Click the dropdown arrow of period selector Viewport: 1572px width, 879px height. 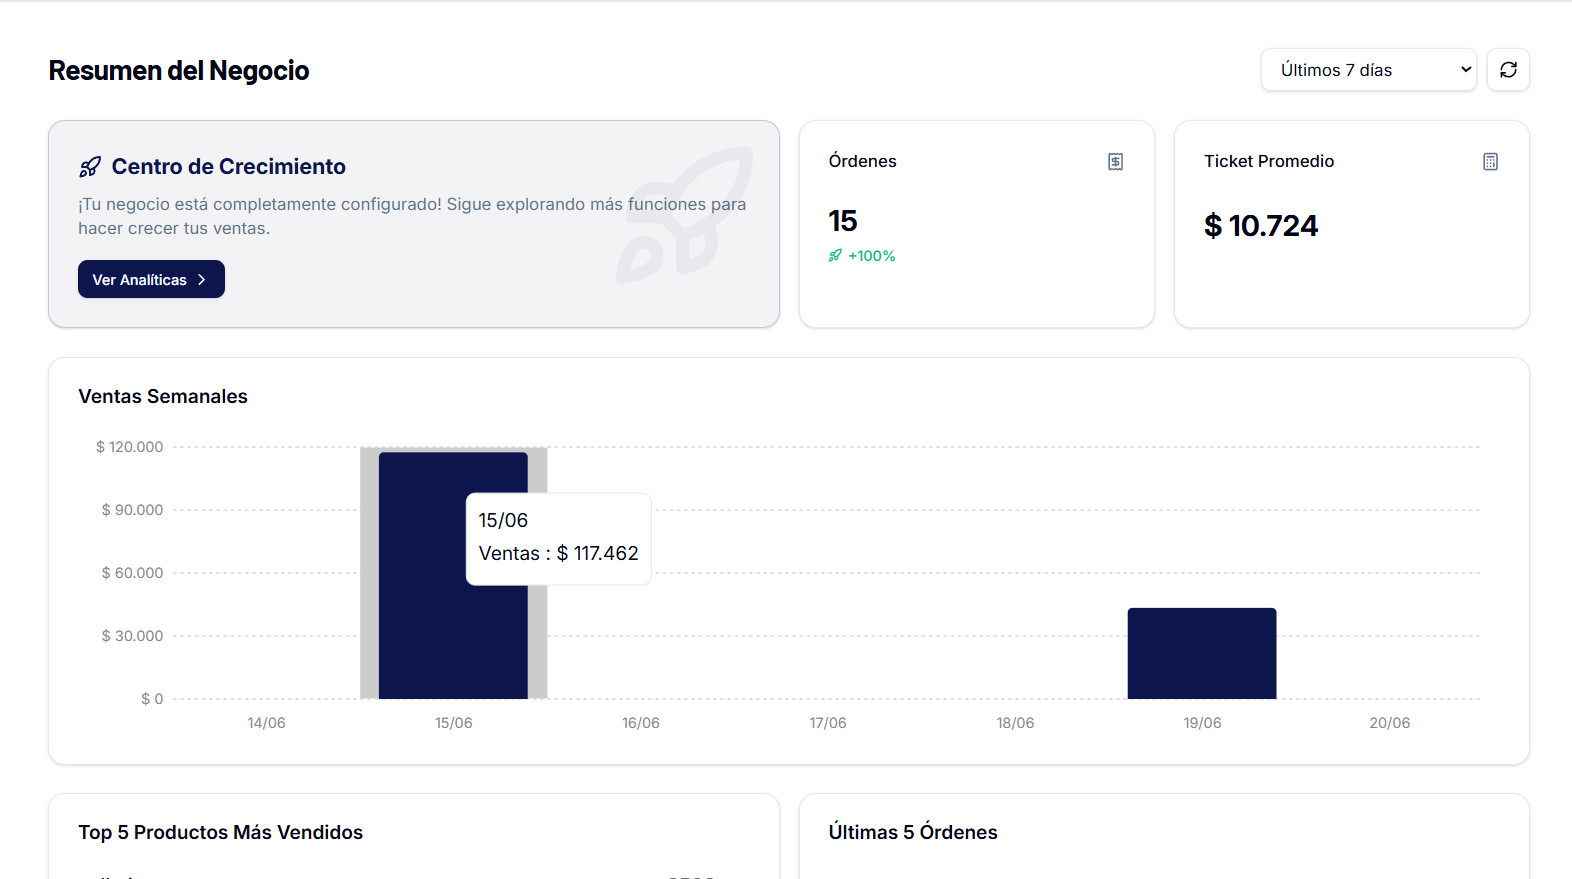pos(1465,70)
